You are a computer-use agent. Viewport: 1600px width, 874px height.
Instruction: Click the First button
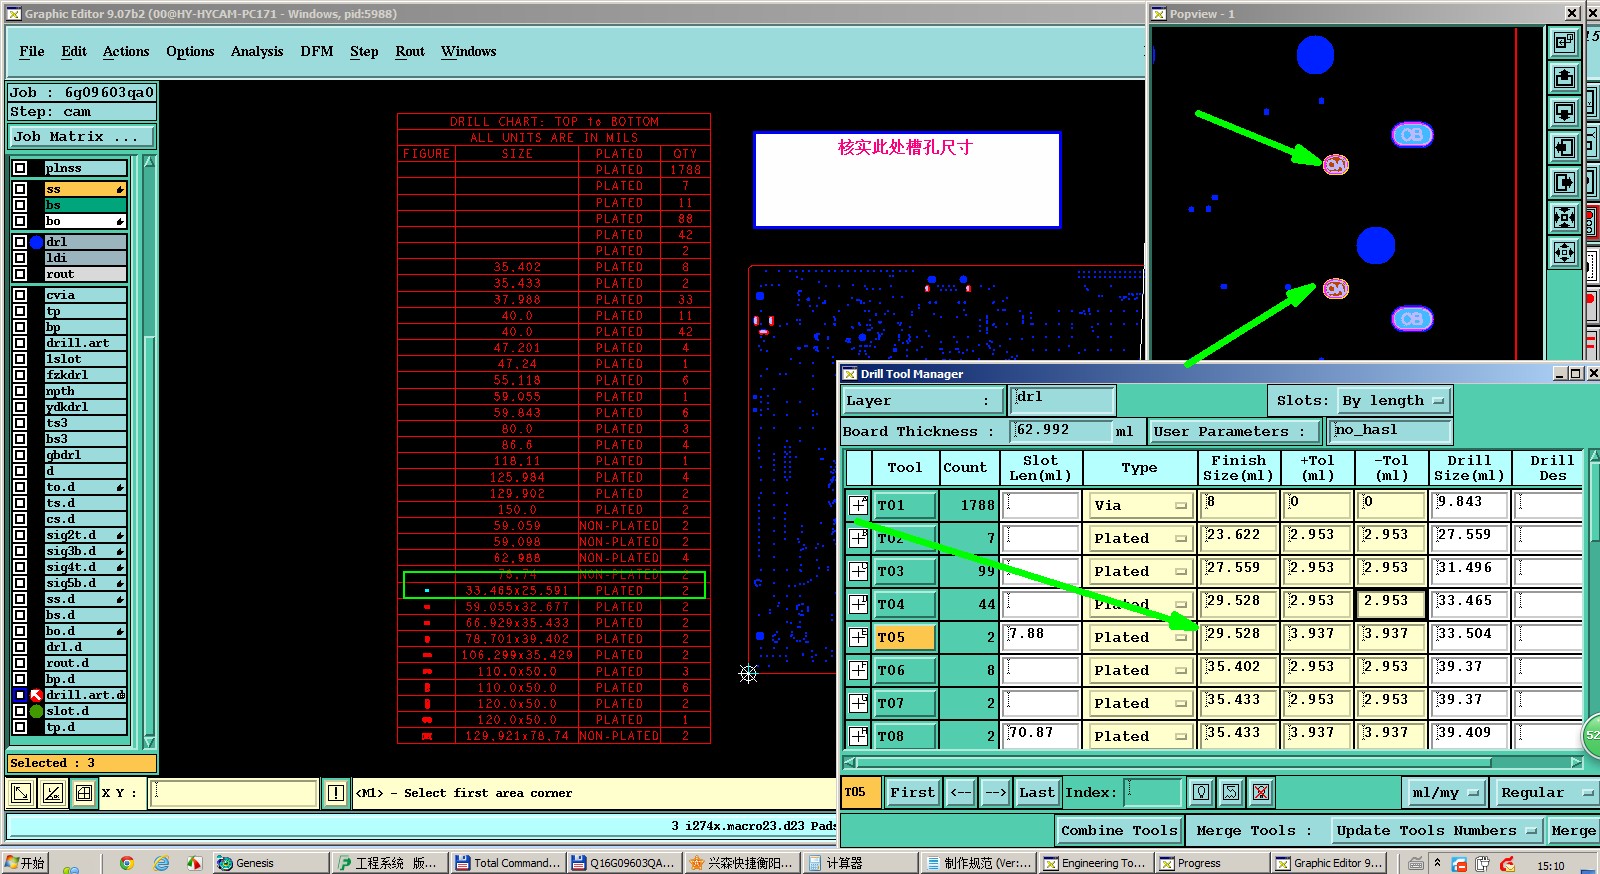(912, 792)
